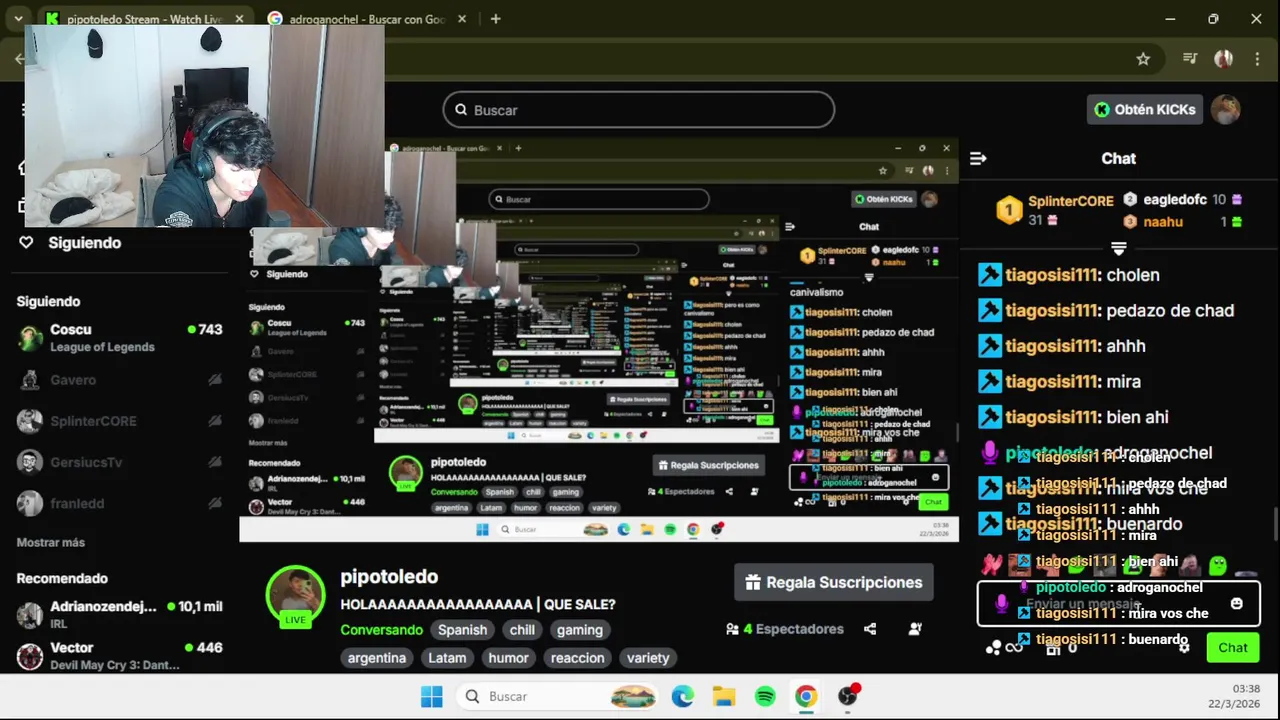1280x720 pixels.
Task: Select the Latam tag
Action: point(447,658)
